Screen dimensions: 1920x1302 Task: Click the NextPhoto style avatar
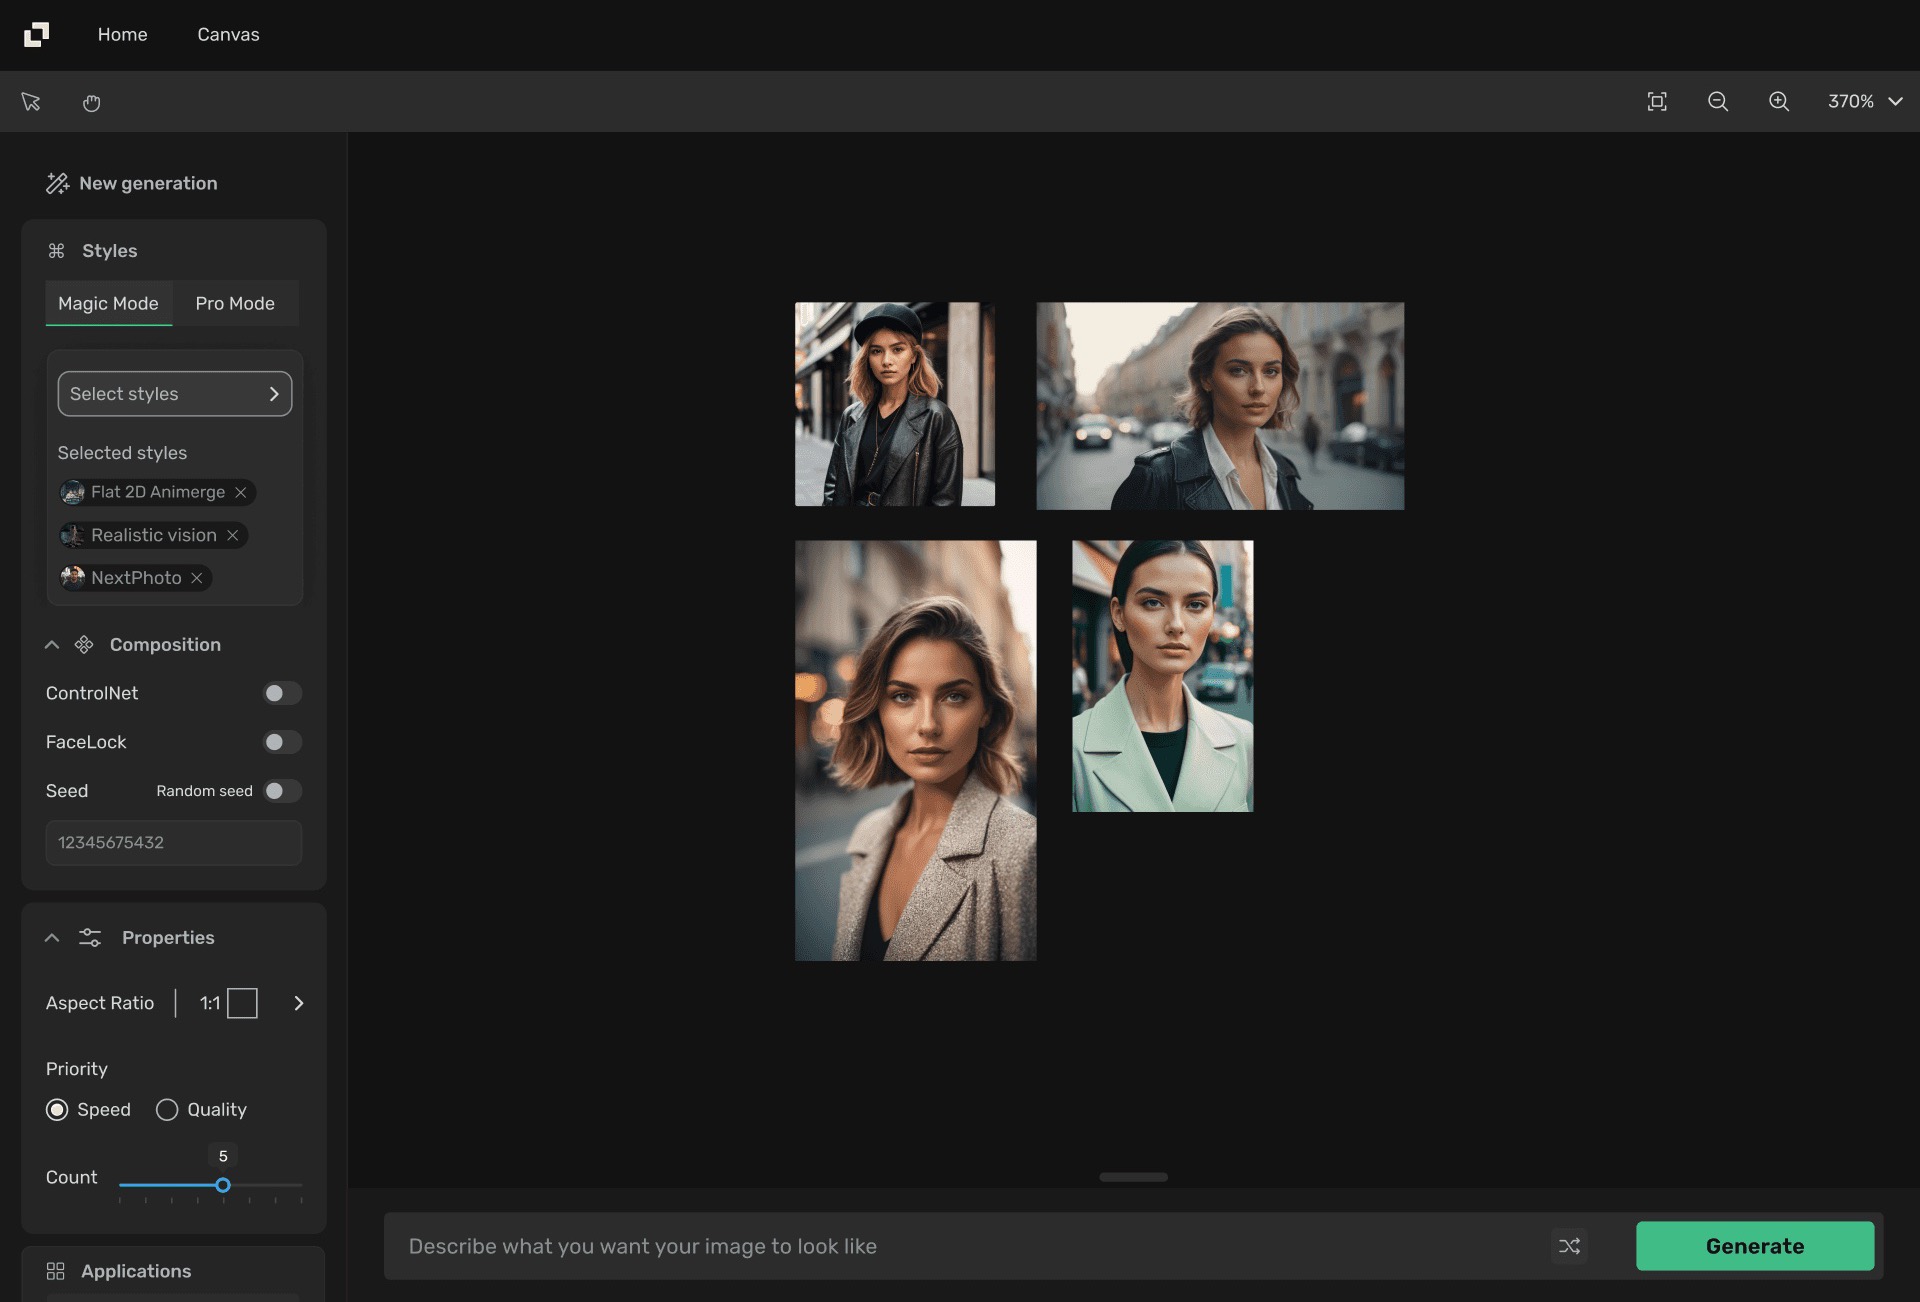73,578
